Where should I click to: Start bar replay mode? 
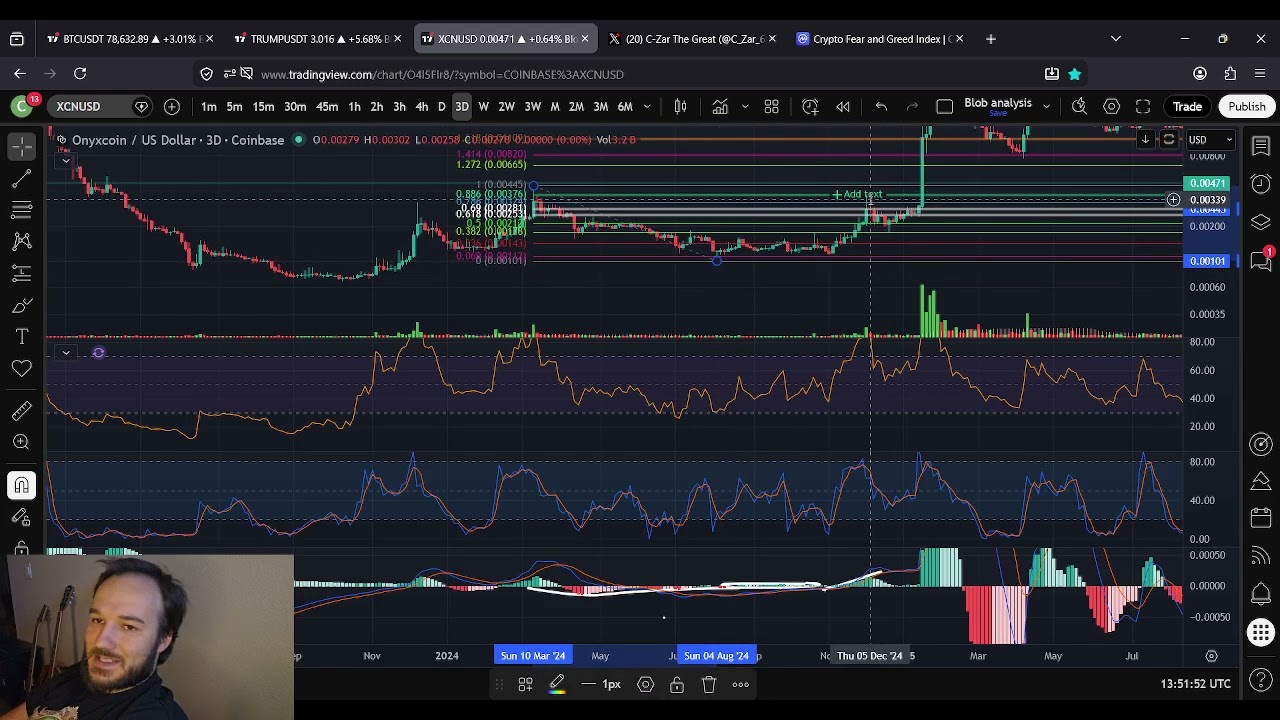tap(843, 107)
